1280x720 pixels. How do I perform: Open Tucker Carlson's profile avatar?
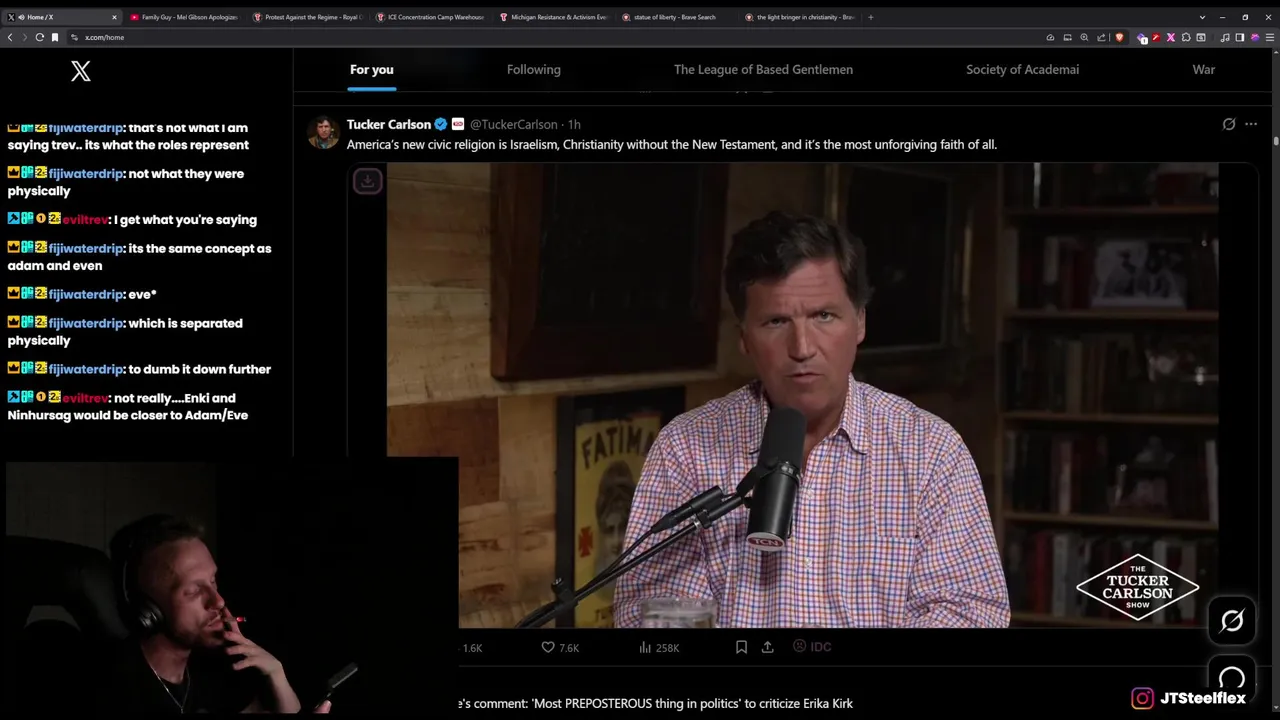click(x=323, y=132)
